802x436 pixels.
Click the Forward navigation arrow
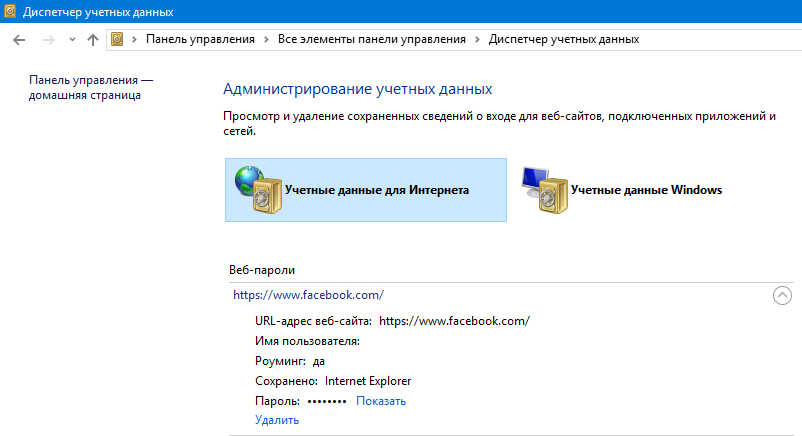tap(48, 40)
